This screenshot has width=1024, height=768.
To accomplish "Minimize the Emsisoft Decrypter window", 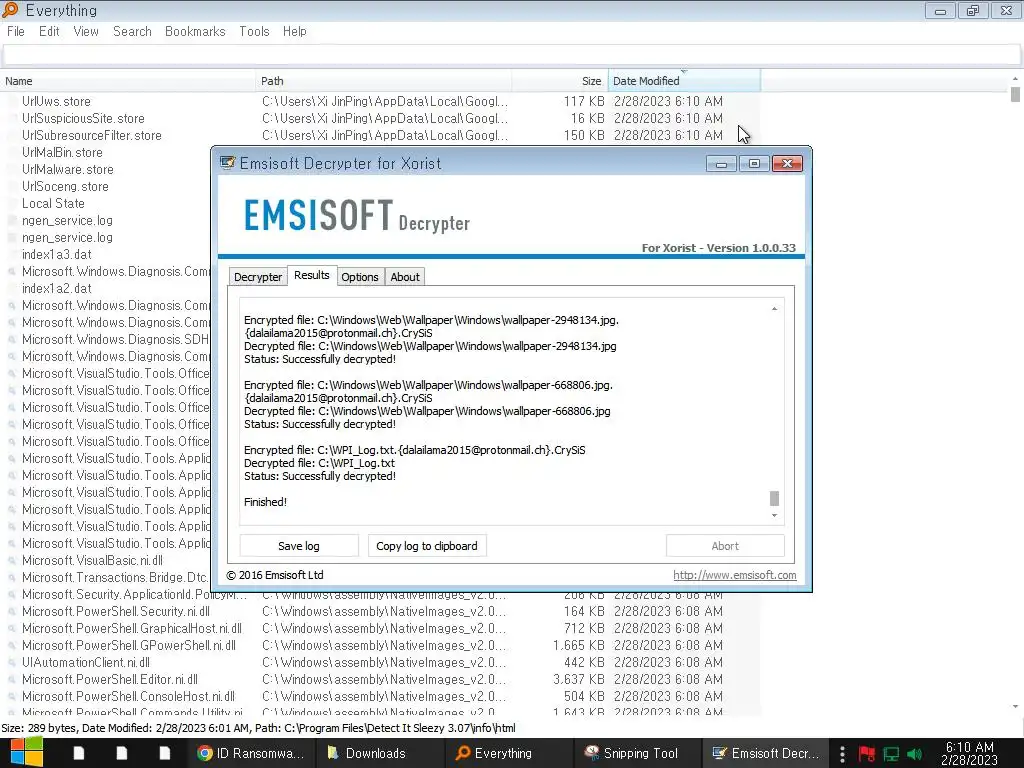I will (721, 164).
